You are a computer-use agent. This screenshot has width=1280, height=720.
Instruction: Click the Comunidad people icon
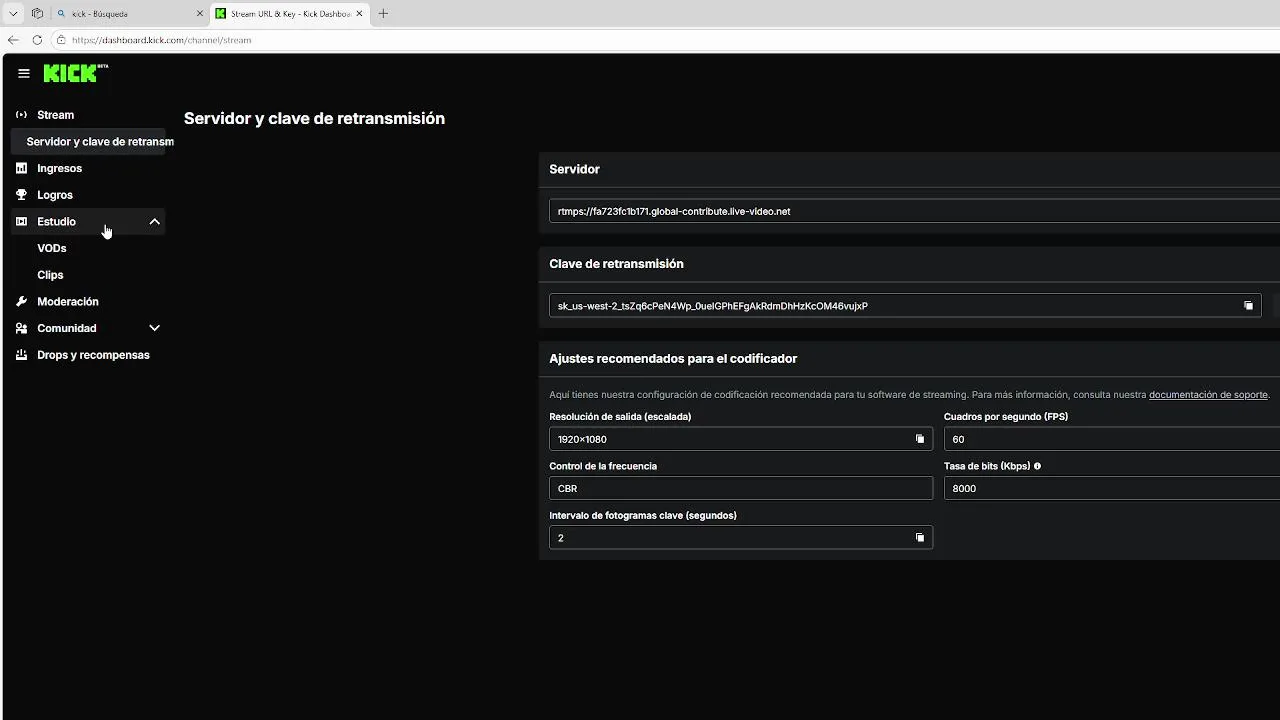tap(21, 328)
